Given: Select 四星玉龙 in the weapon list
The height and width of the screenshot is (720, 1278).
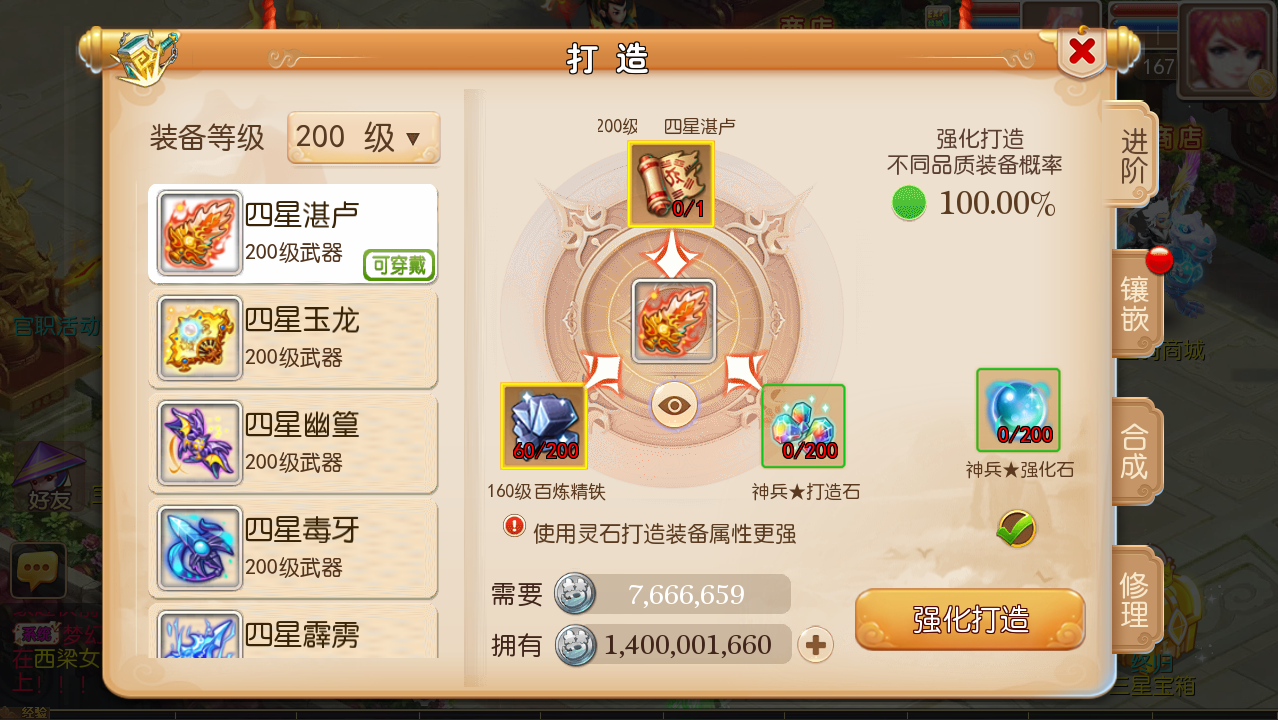Looking at the screenshot, I should pos(293,340).
